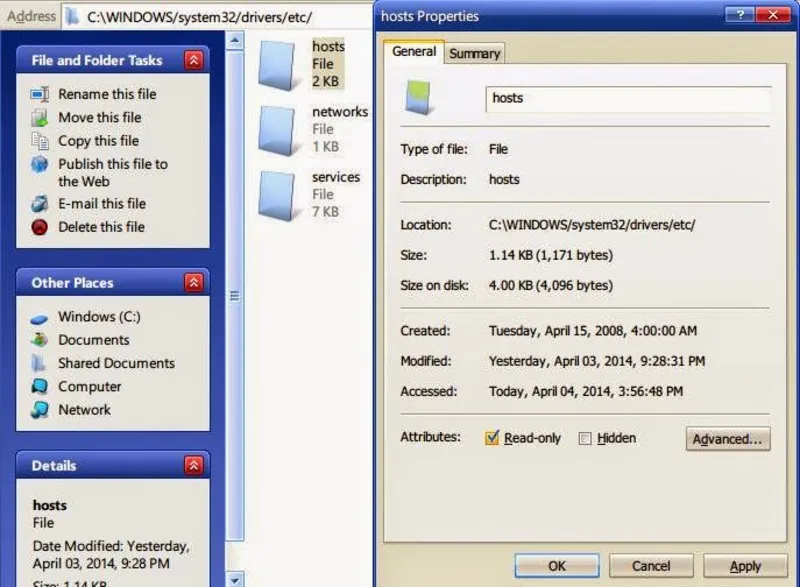Click the Location path C:\WINDOWS/system32/drivers/etc/ value
The width and height of the screenshot is (800, 587).
(x=592, y=225)
